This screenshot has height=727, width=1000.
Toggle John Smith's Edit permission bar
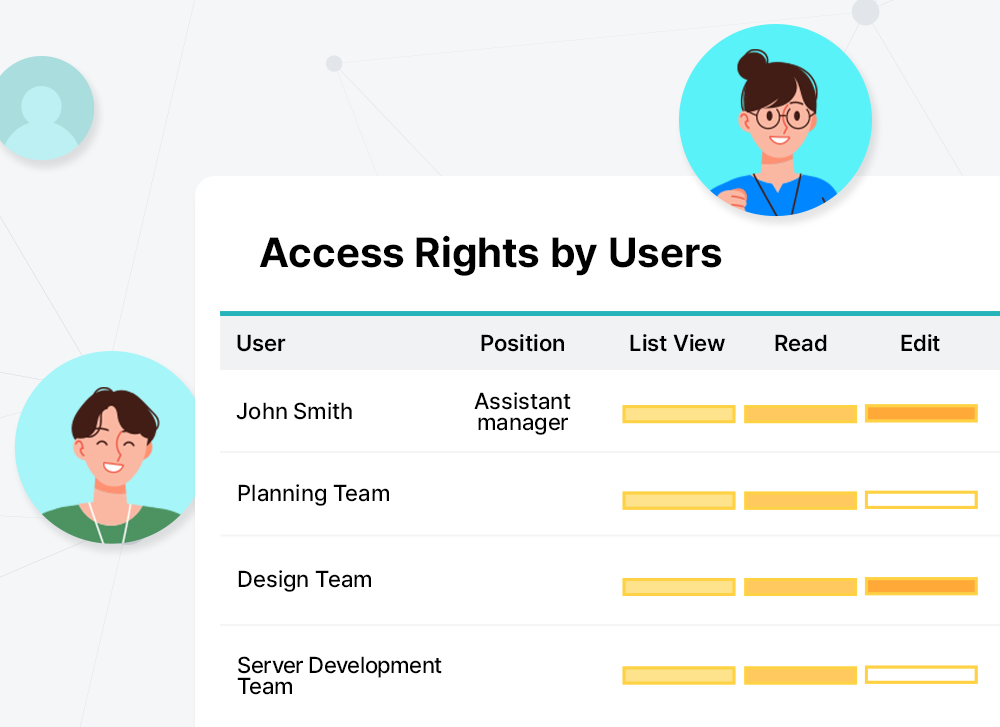pos(921,413)
